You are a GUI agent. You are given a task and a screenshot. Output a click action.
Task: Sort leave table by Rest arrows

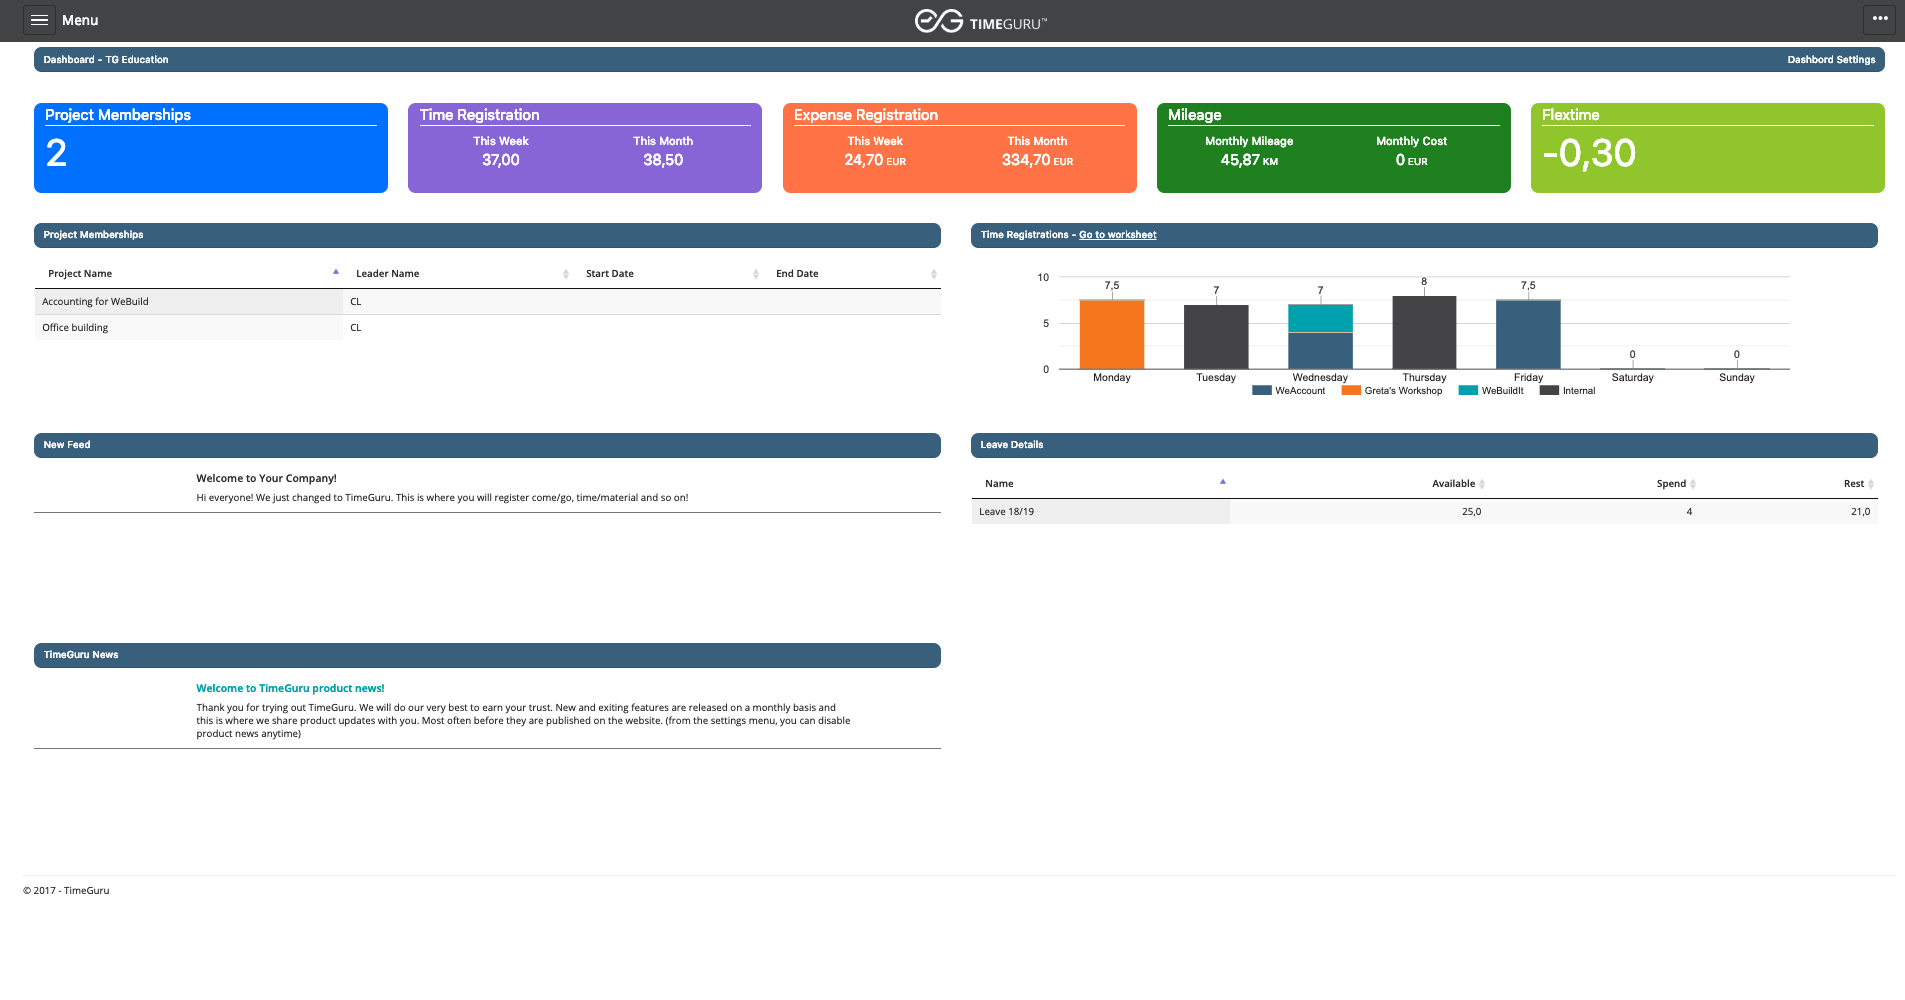click(1871, 484)
